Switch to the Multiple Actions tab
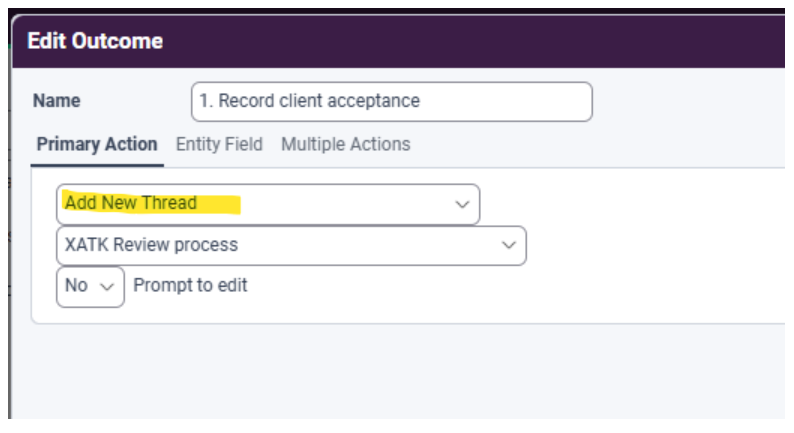The height and width of the screenshot is (433, 794). point(346,144)
